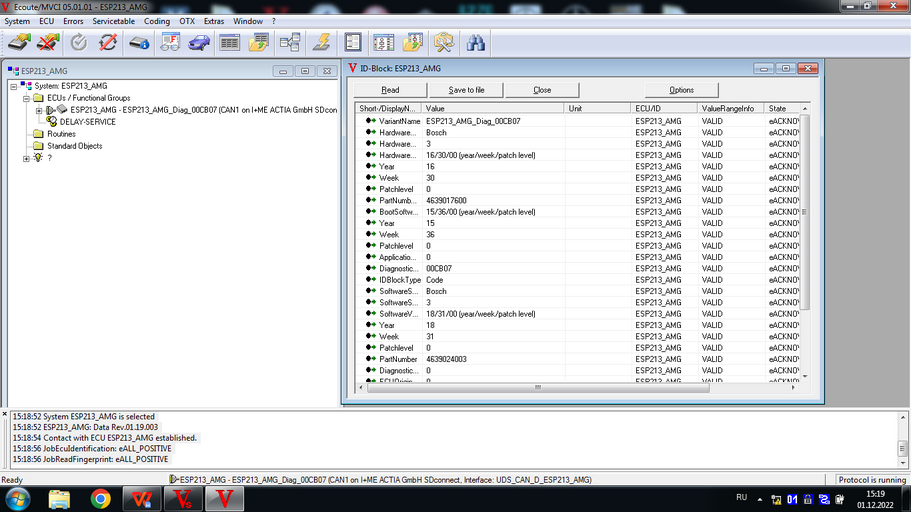Image resolution: width=911 pixels, height=512 pixels.
Task: Click the DELAY-SERVICE tree icon
Action: coord(52,121)
